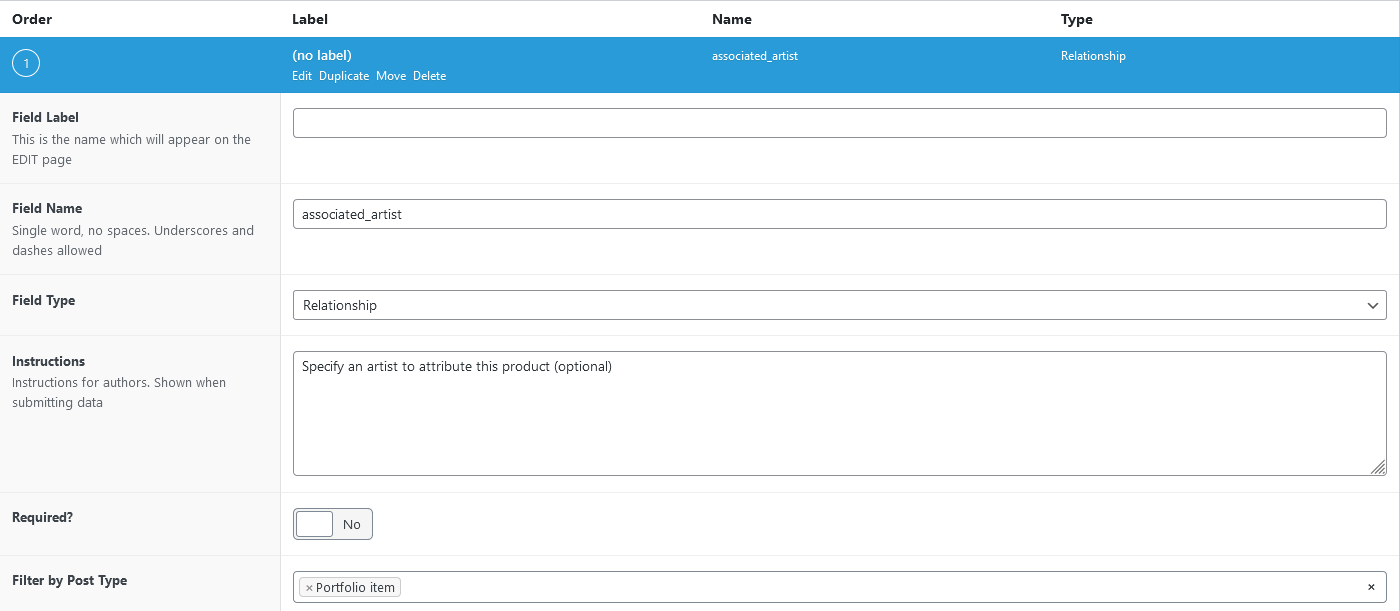This screenshot has width=1400, height=611.
Task: Click inside the empty Field Label input
Action: 839,122
